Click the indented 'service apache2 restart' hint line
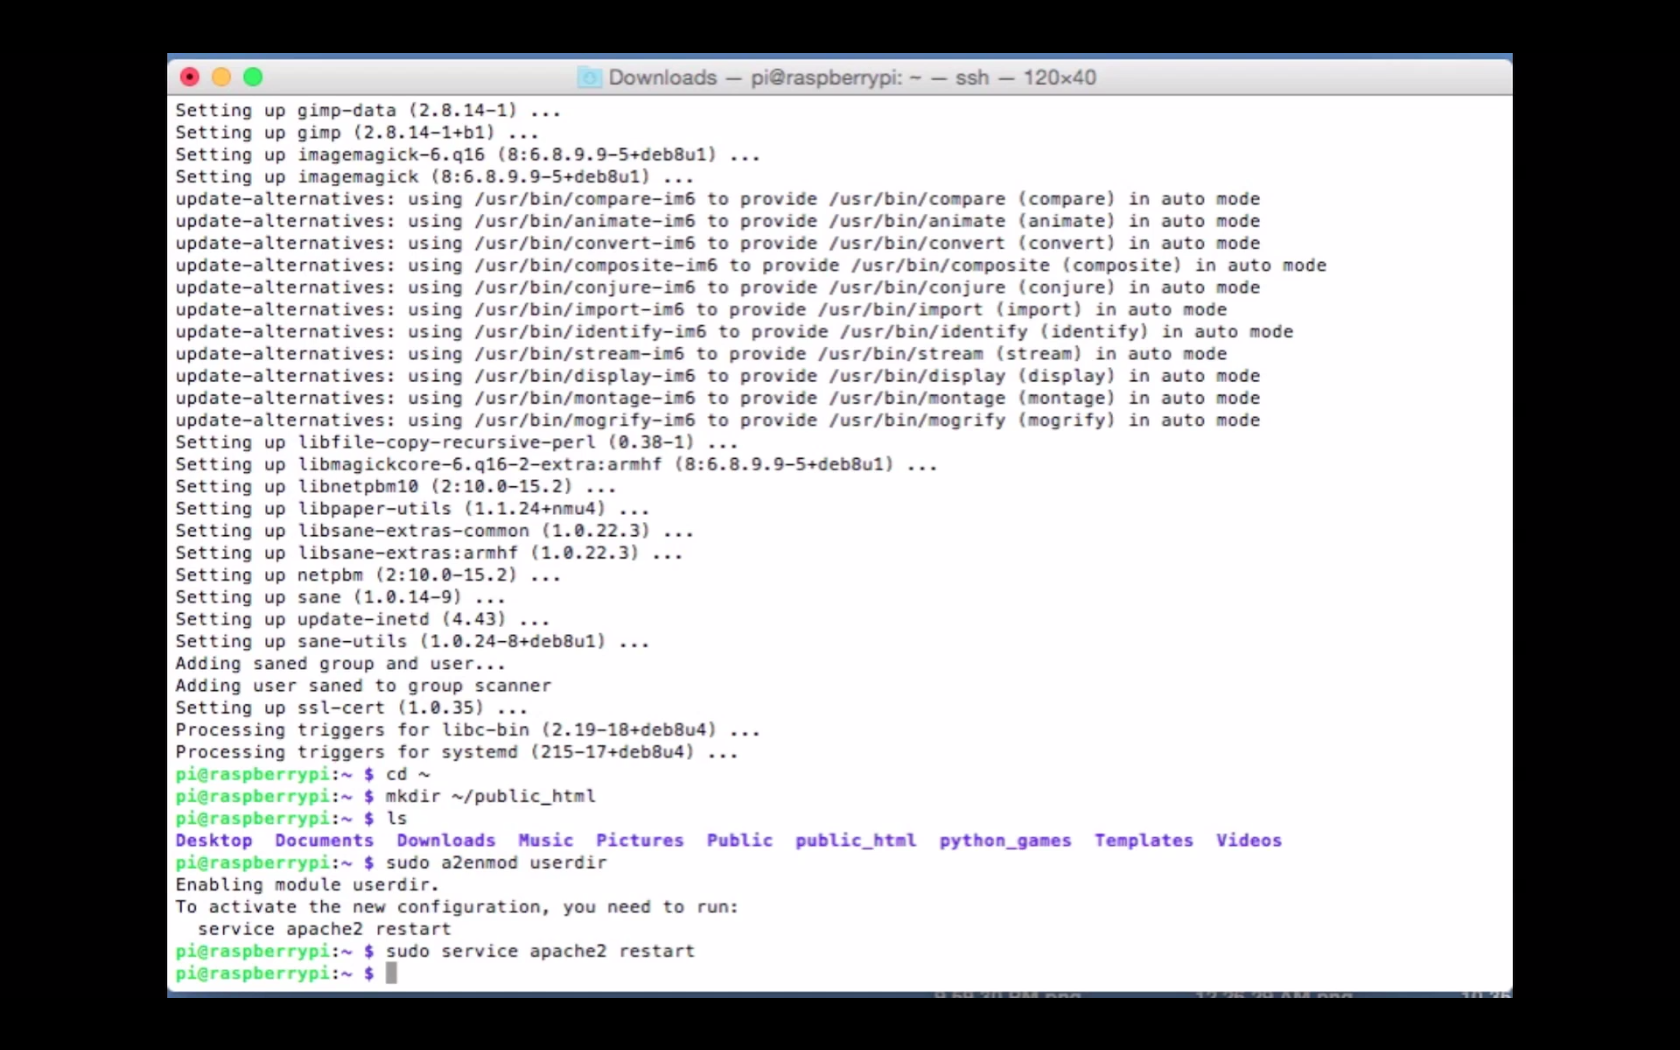 click(x=324, y=929)
